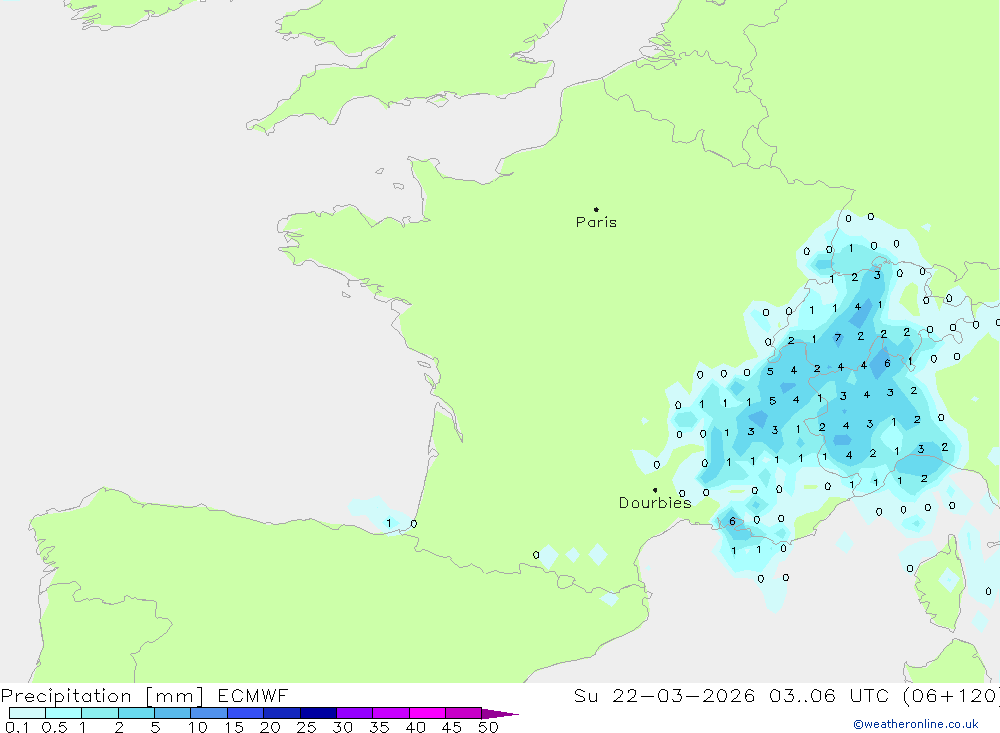
Task: Pick the 30–35 mm purple legend swatch
Action: [x=355, y=713]
